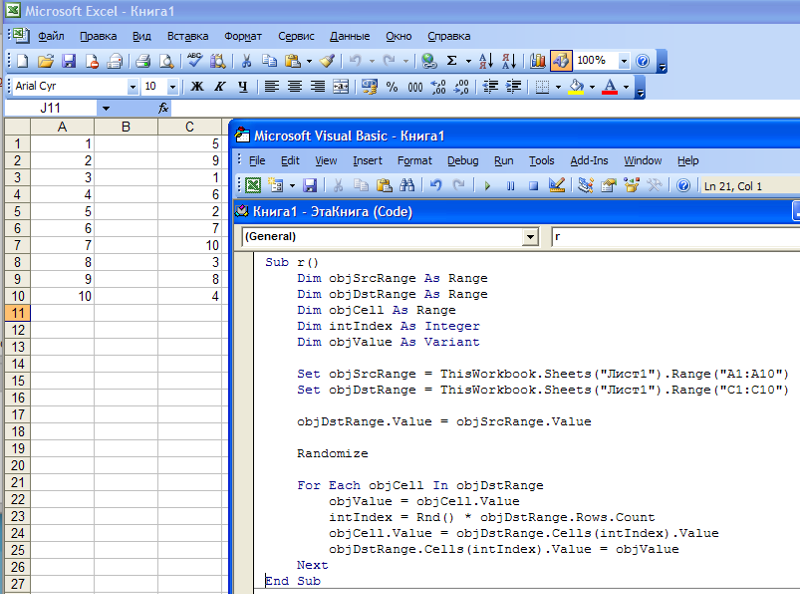The height and width of the screenshot is (594, 800).
Task: Click the Print icon in Excel toolbar
Action: pyautogui.click(x=143, y=61)
